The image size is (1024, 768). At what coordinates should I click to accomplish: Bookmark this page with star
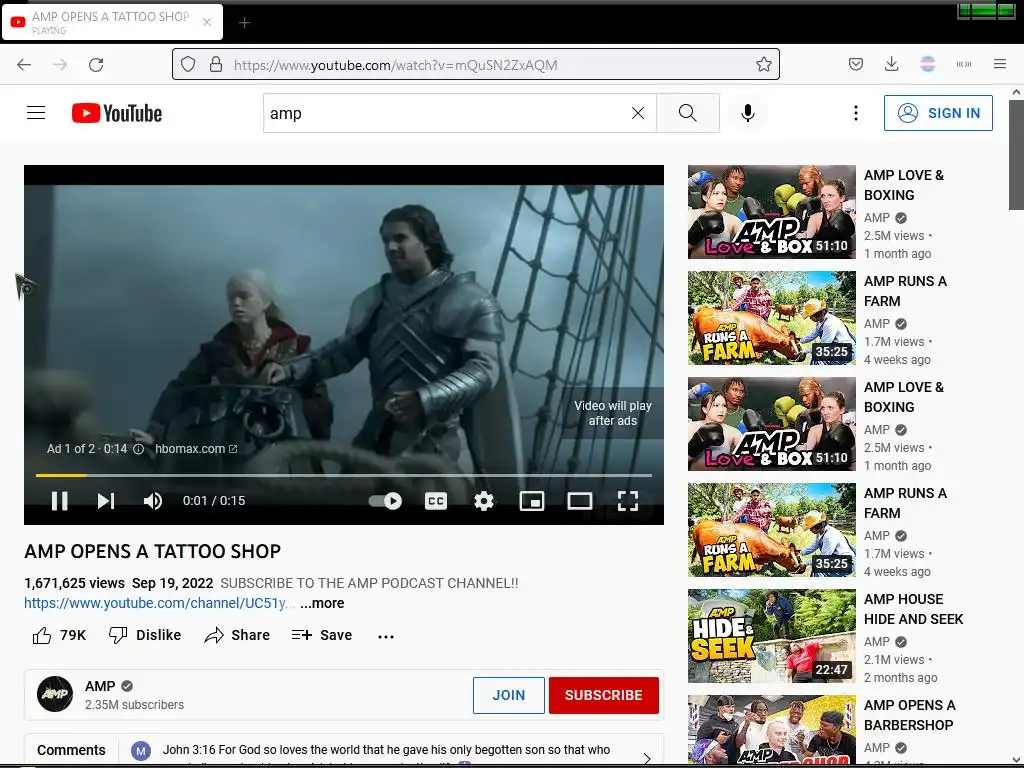(763, 65)
